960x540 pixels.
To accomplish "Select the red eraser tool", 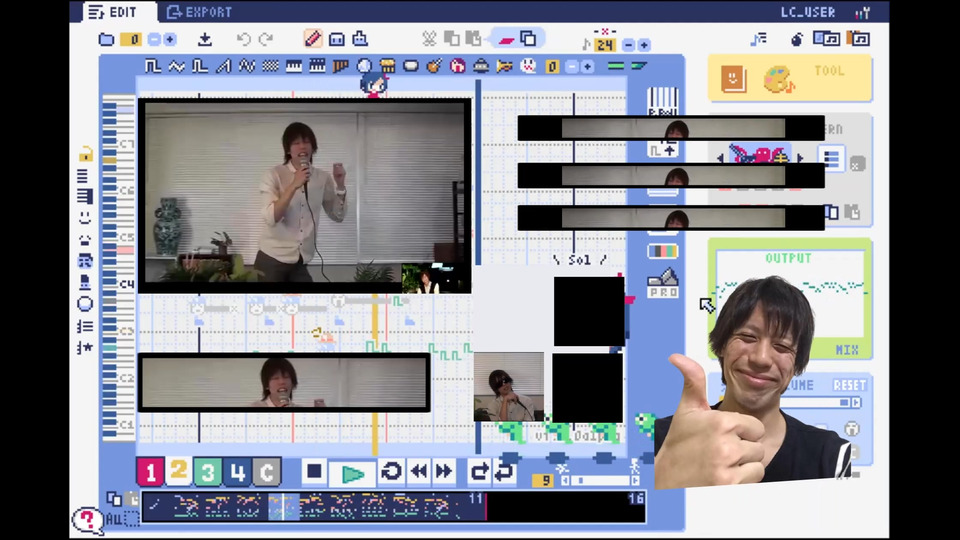I will 506,40.
